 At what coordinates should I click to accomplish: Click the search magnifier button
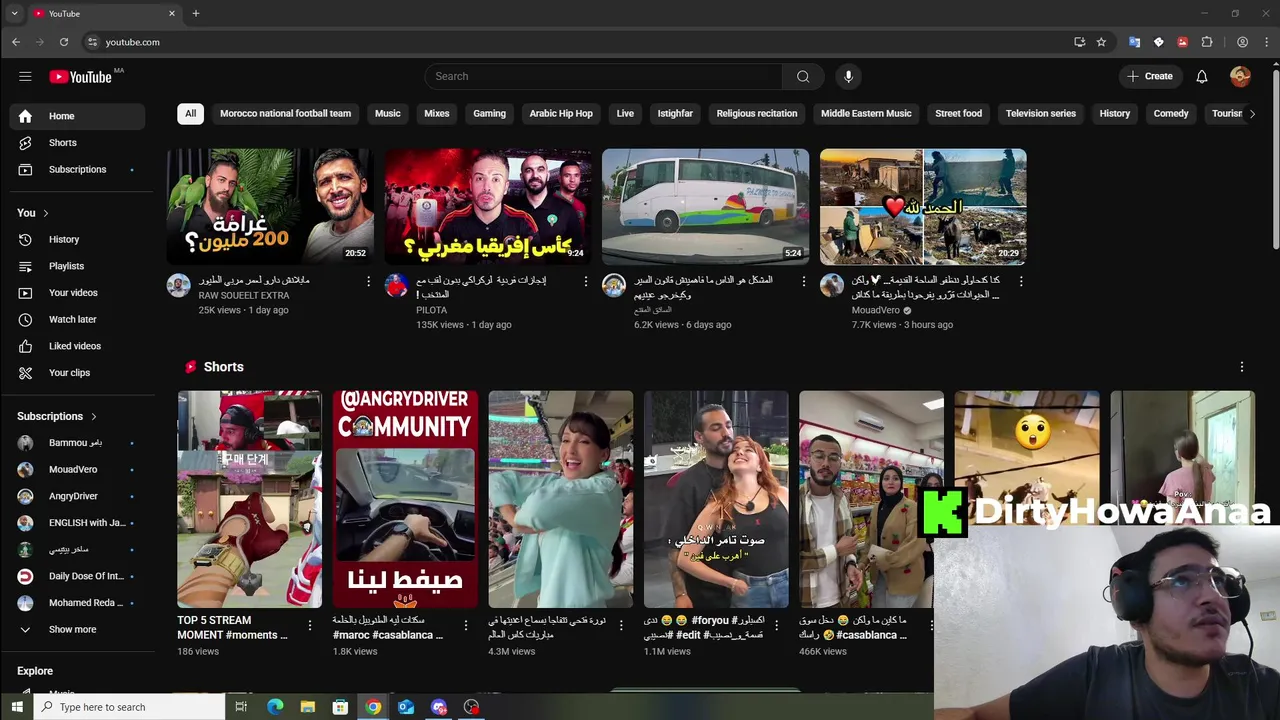[x=803, y=76]
